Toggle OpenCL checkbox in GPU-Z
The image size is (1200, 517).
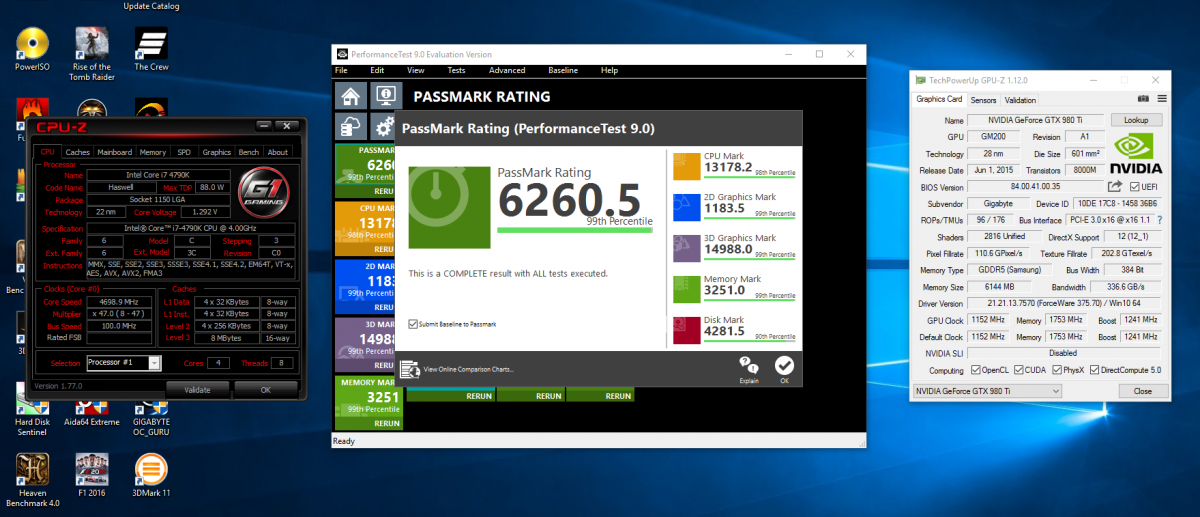[974, 370]
